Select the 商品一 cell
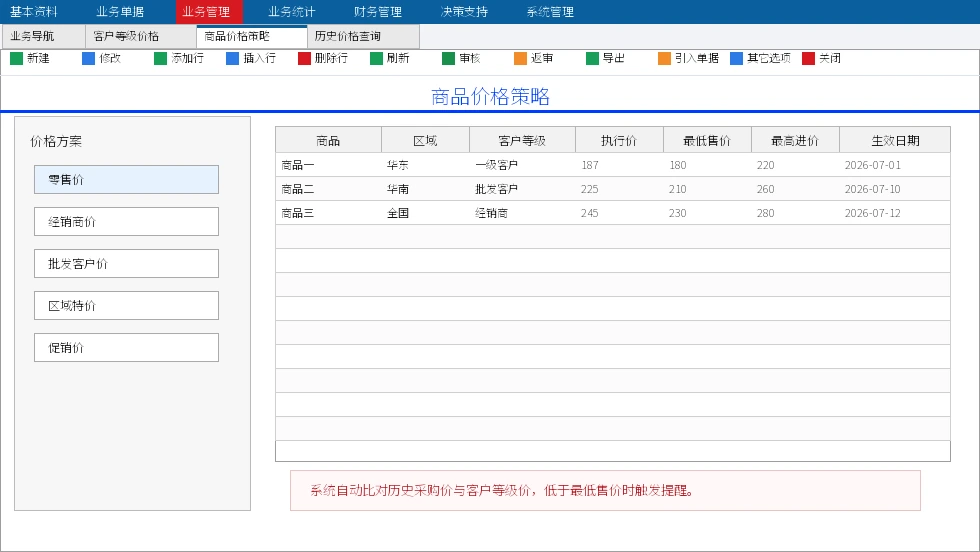 (x=328, y=165)
